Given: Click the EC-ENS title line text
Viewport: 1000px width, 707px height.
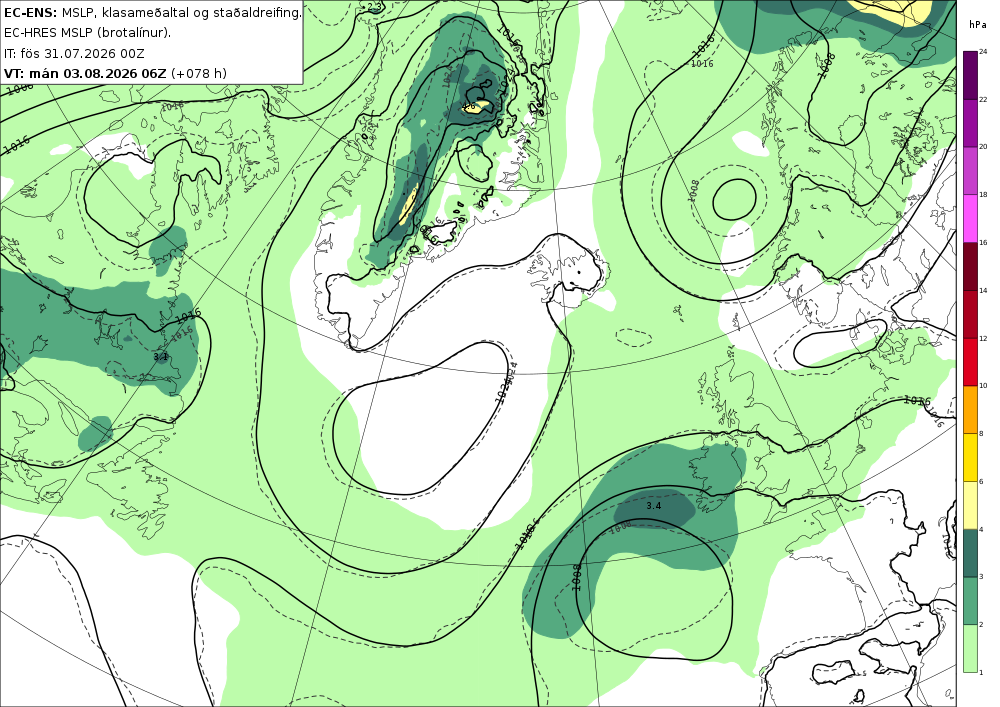Looking at the screenshot, I should click(152, 12).
